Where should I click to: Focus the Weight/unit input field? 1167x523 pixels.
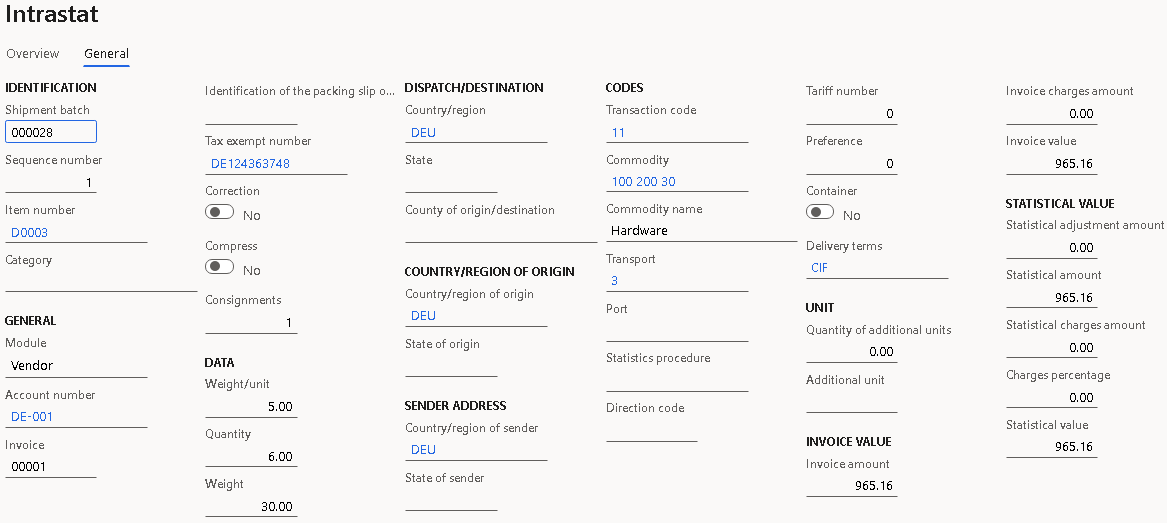point(251,407)
